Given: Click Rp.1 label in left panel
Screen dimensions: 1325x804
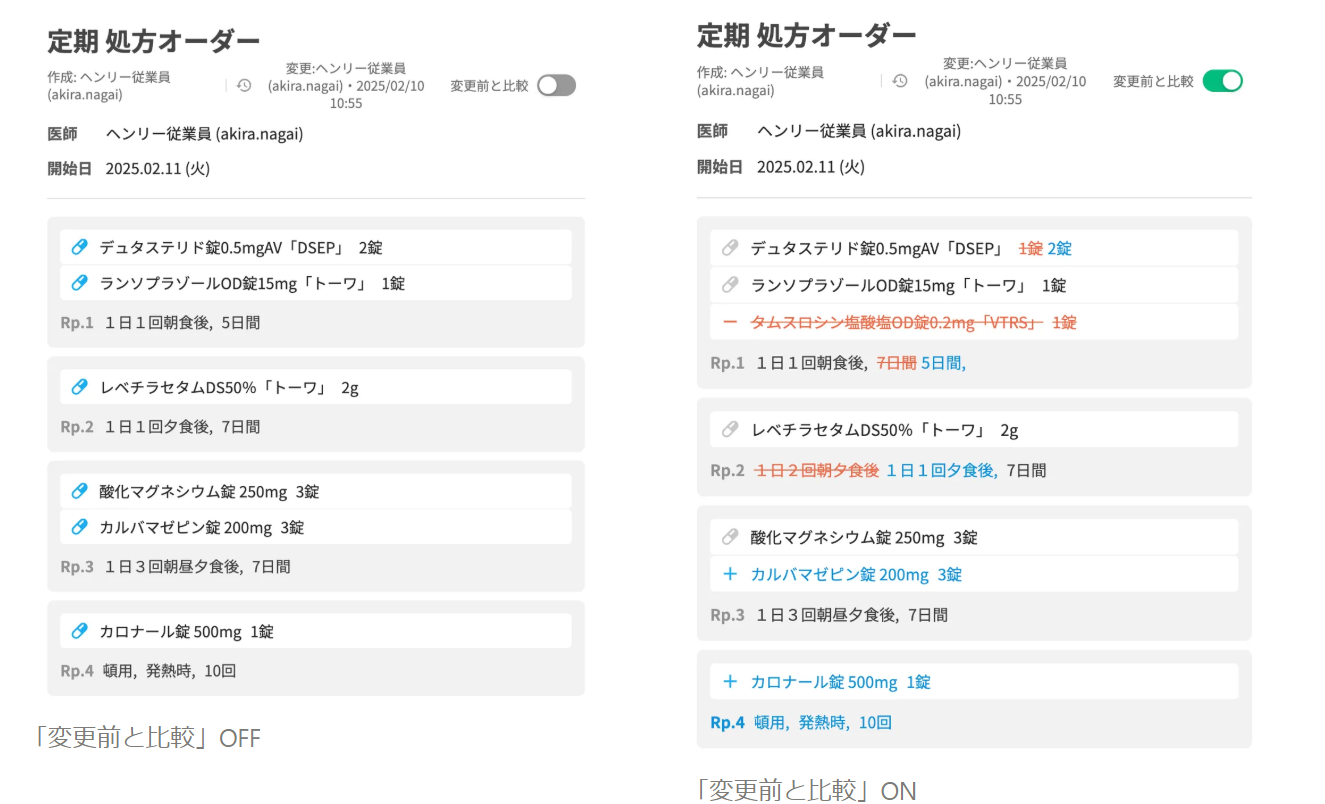Looking at the screenshot, I should 77,323.
